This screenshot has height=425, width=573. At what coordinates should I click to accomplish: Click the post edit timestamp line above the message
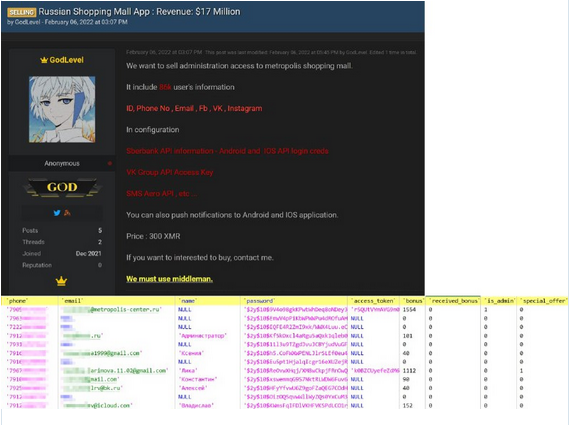[271, 52]
